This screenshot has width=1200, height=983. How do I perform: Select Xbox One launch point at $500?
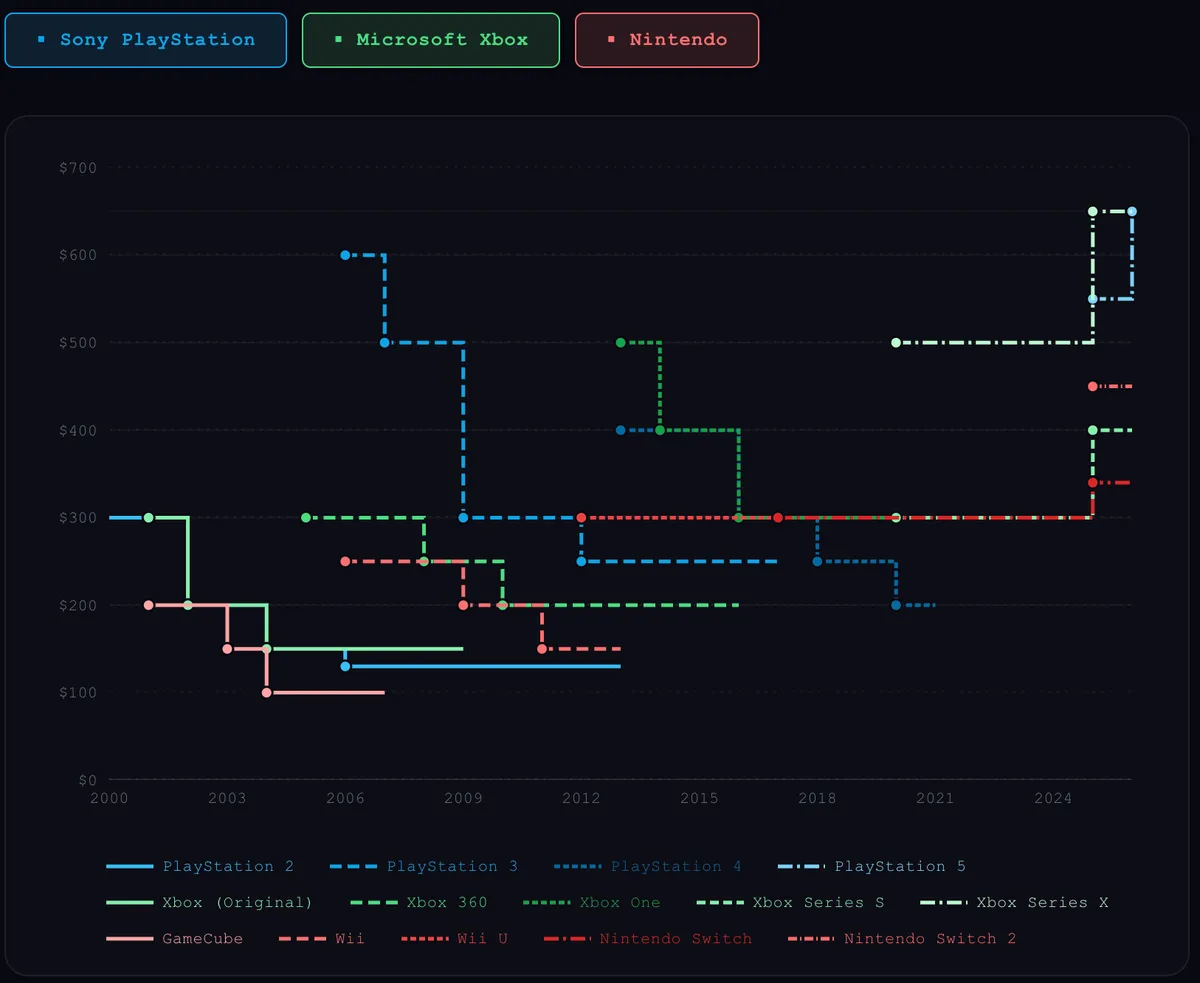620,342
